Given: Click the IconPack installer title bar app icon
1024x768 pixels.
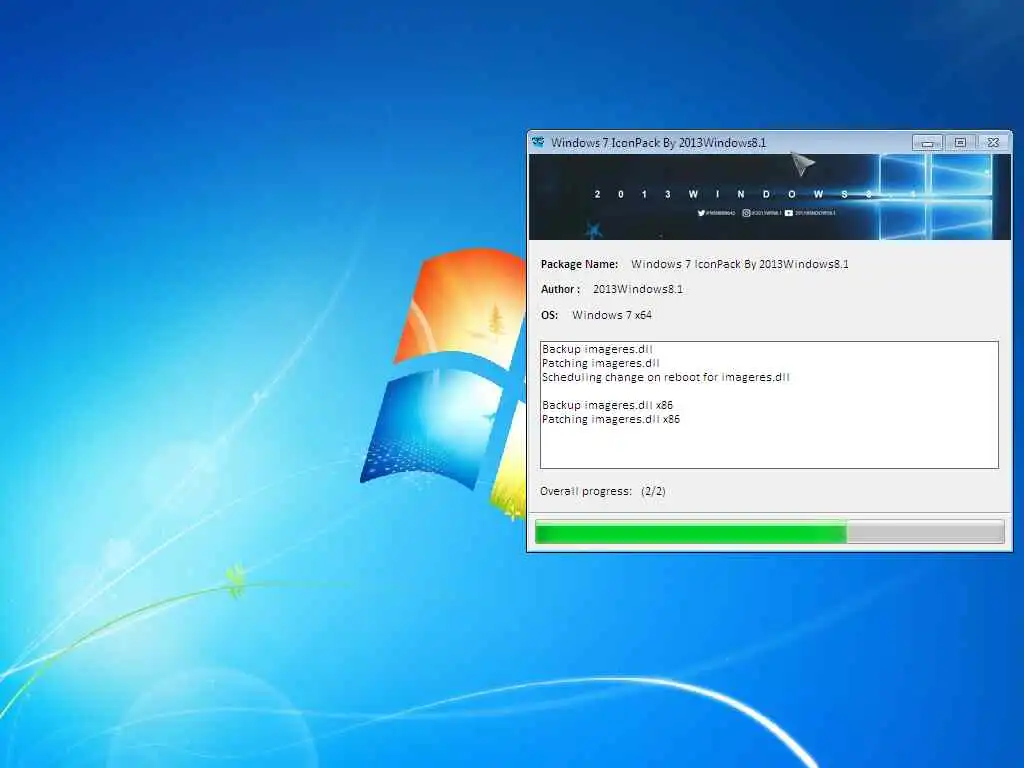Looking at the screenshot, I should [538, 142].
